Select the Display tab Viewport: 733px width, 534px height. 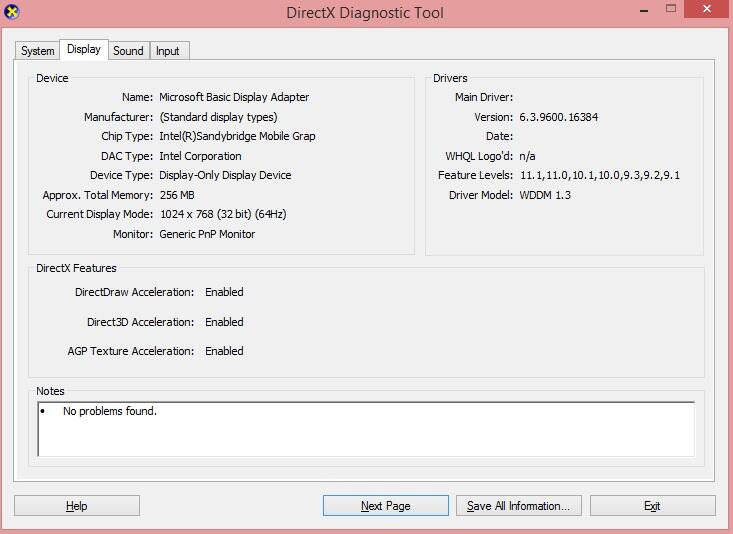tap(84, 49)
